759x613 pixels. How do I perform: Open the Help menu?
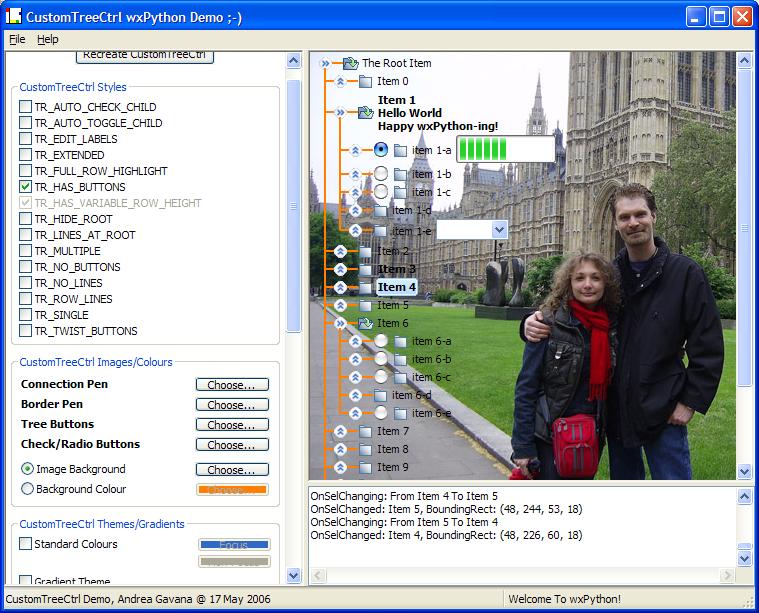(x=48, y=39)
